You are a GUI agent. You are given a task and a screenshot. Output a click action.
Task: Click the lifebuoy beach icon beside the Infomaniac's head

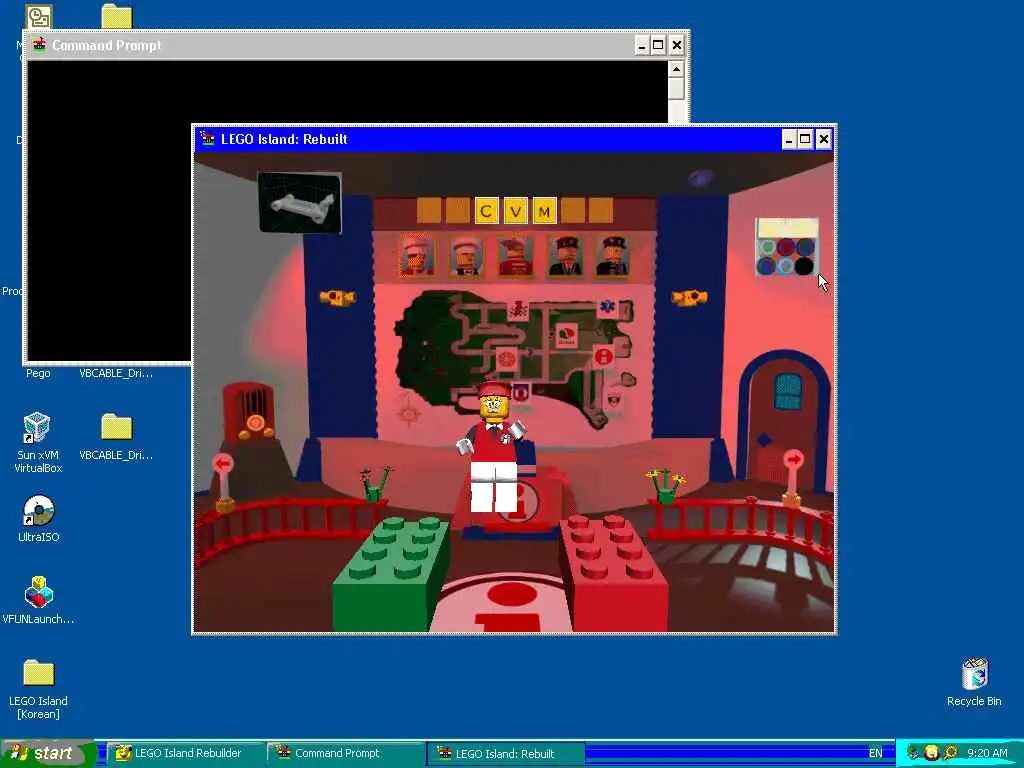point(520,392)
